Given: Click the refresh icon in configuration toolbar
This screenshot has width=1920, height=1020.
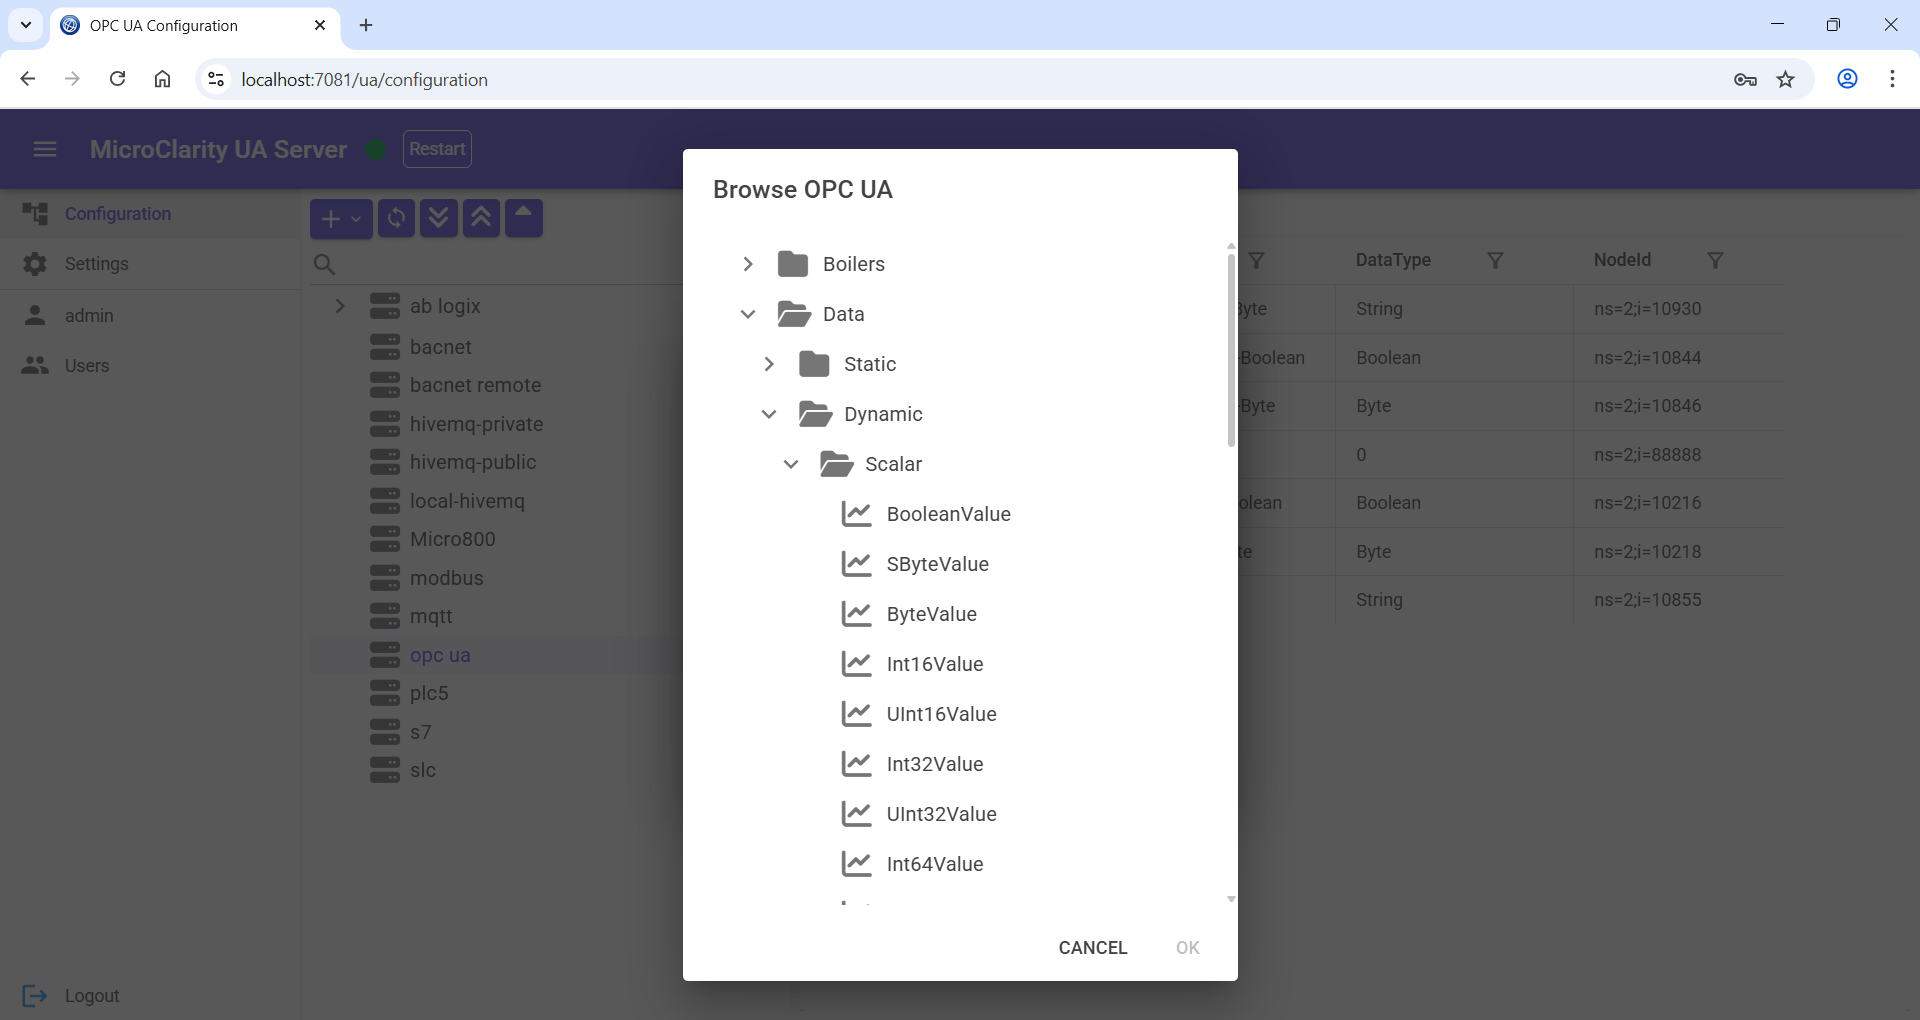Looking at the screenshot, I should (x=396, y=219).
